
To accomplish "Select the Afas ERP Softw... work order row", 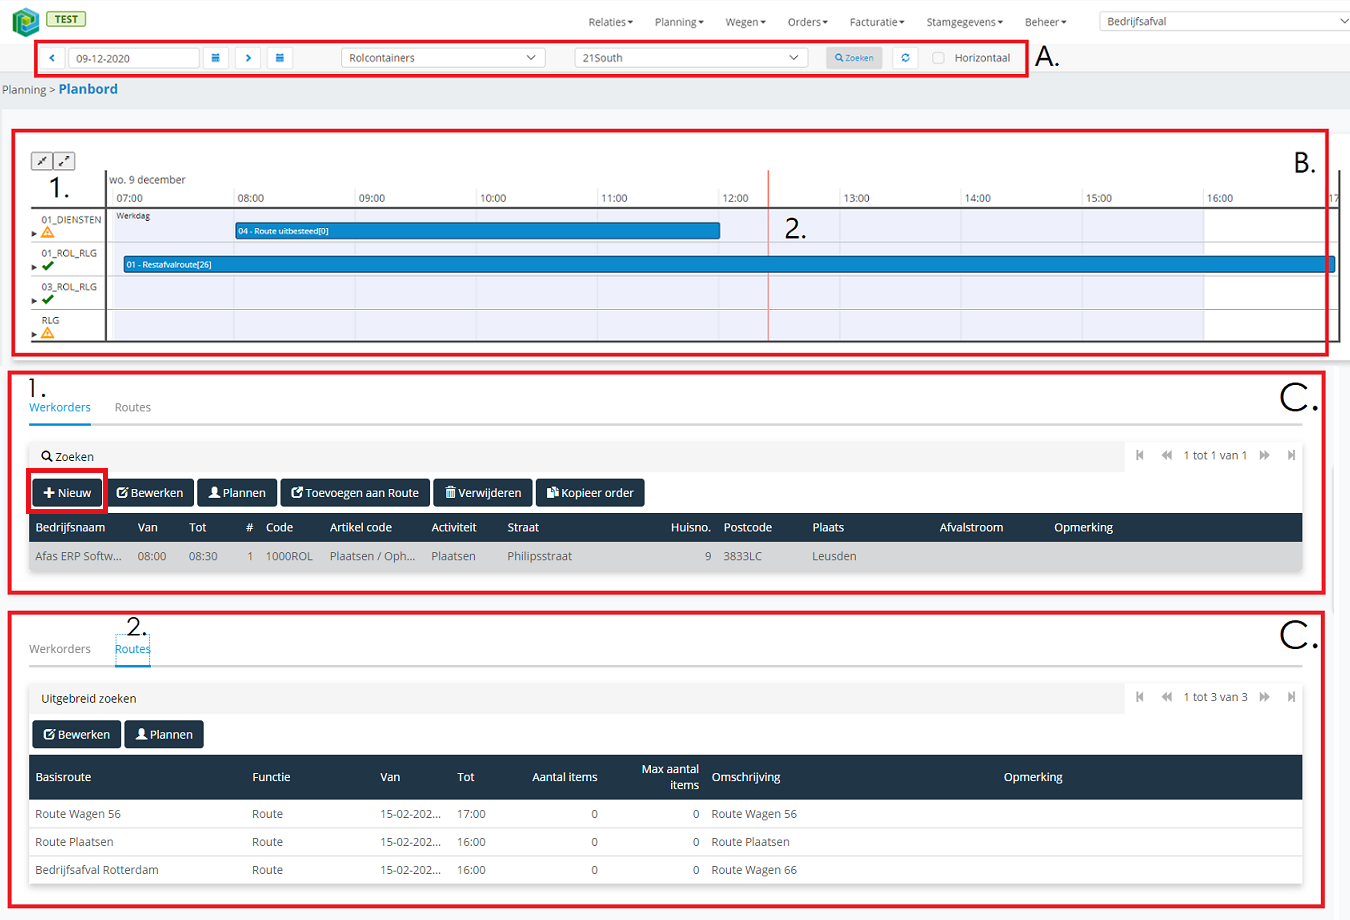I will (x=666, y=556).
